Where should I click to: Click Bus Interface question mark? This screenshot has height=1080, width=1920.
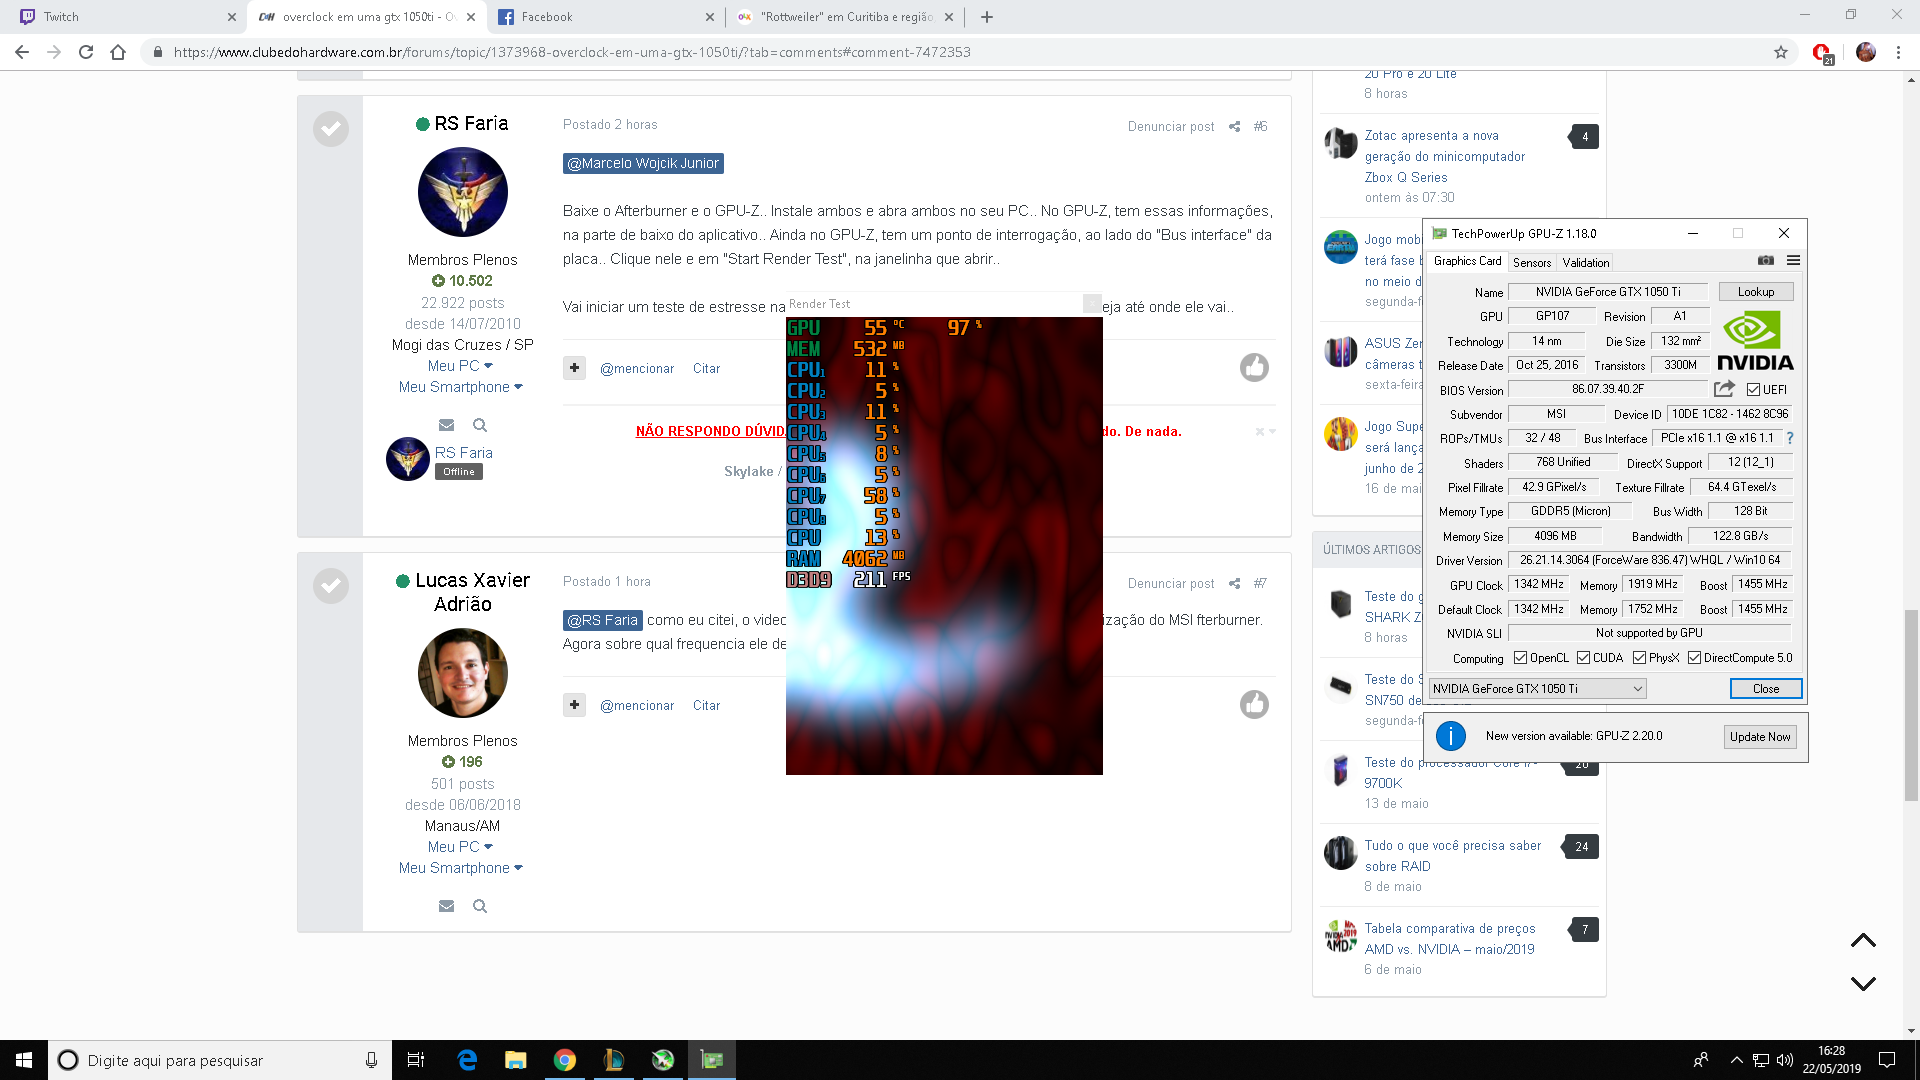click(x=1790, y=438)
